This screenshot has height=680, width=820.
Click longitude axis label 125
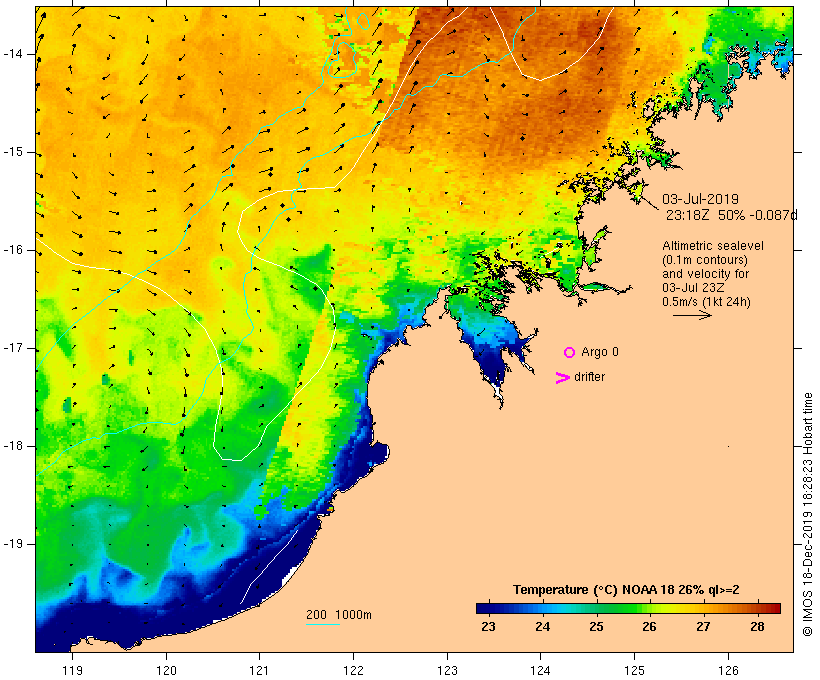point(635,670)
